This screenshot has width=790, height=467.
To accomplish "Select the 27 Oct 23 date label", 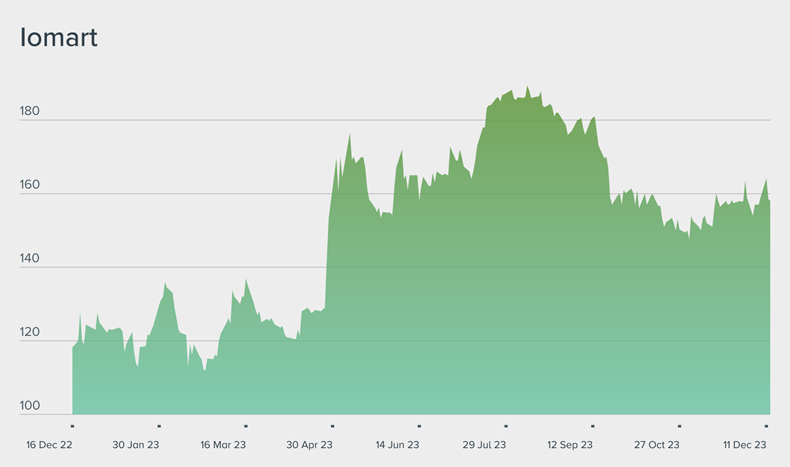I will [x=657, y=445].
